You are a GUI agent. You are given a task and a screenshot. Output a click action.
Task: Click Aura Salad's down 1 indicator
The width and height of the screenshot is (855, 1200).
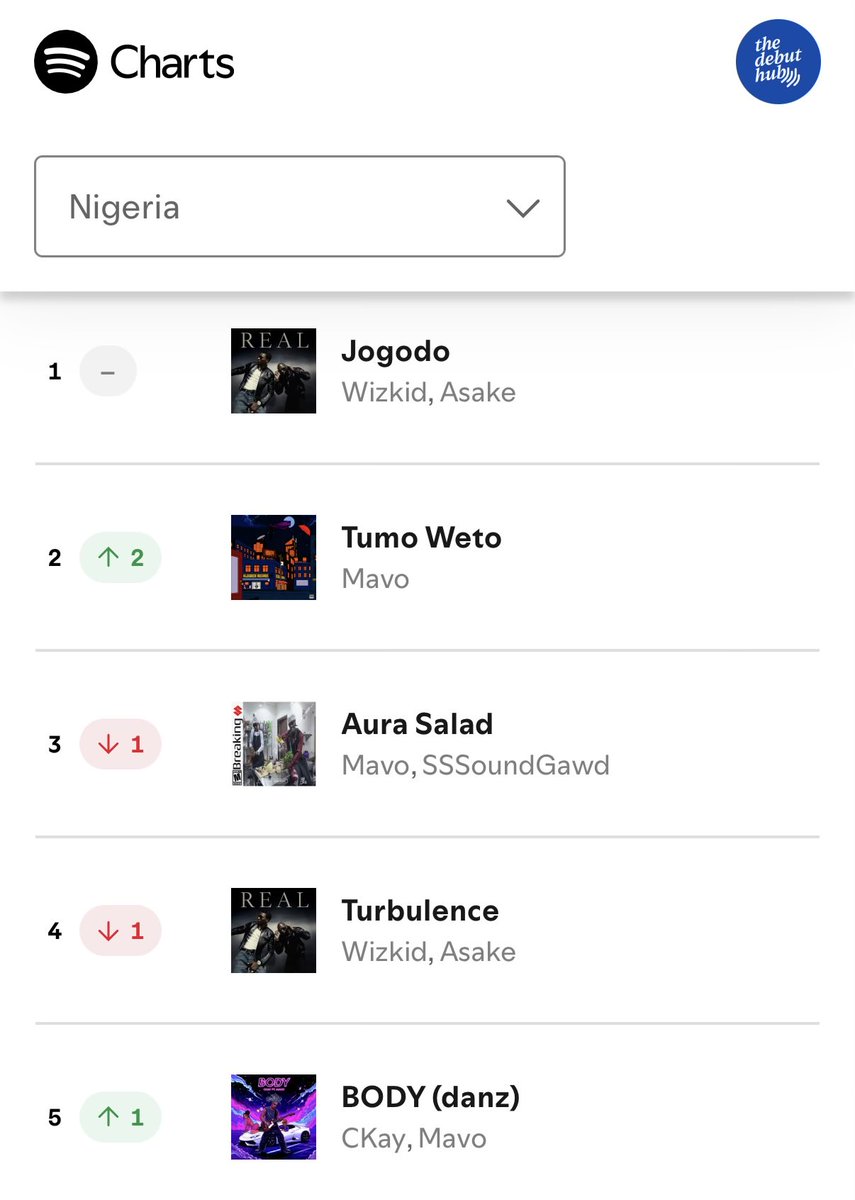click(x=120, y=744)
